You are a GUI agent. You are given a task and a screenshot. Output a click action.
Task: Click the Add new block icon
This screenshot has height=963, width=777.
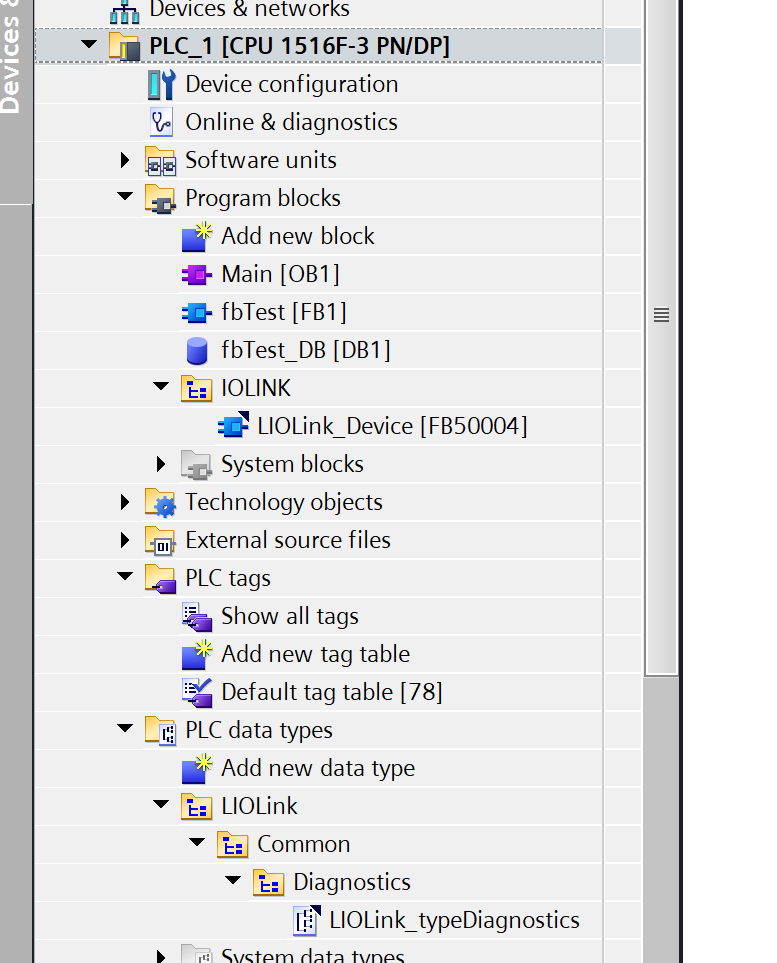coord(197,237)
